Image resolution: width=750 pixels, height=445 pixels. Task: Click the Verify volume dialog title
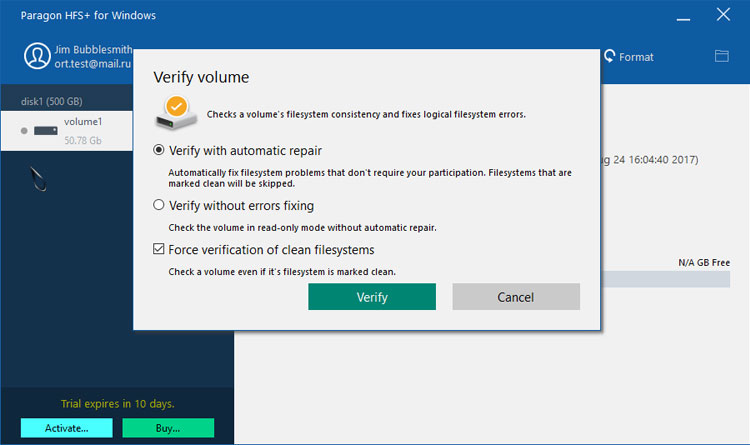pos(201,77)
